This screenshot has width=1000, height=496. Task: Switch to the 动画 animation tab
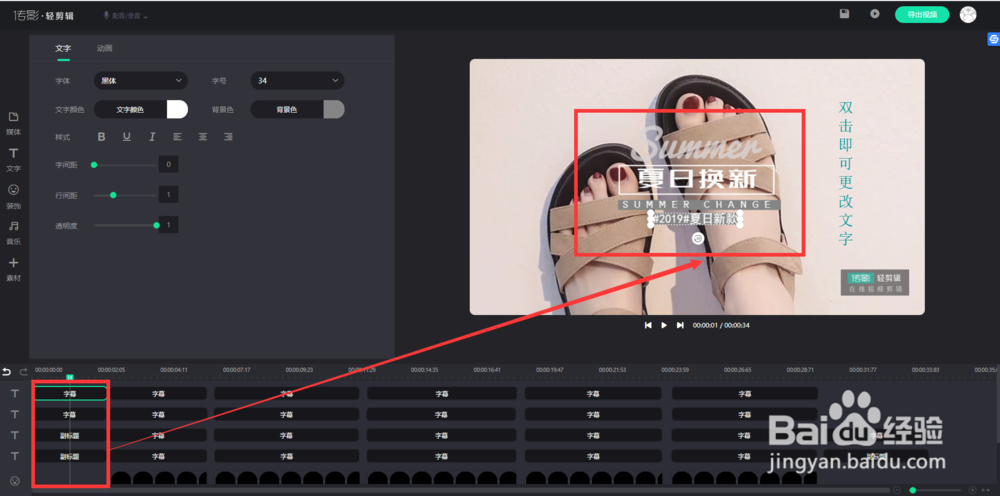pyautogui.click(x=105, y=48)
